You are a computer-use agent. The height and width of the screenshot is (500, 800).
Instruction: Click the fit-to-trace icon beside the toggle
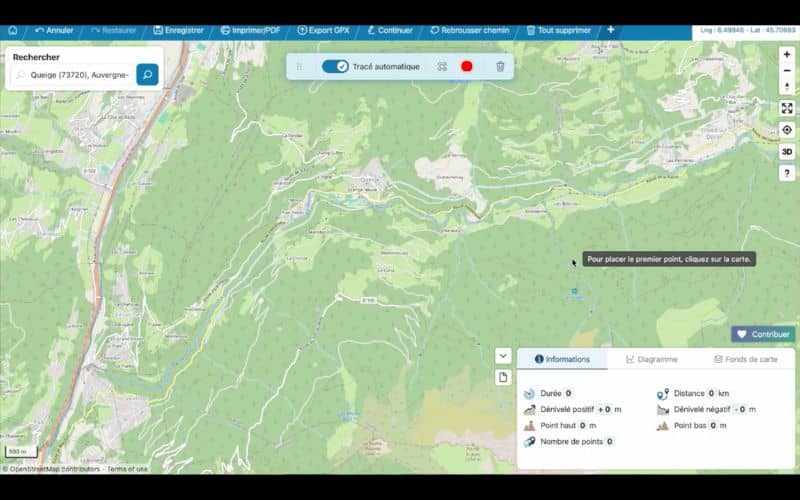pyautogui.click(x=442, y=66)
